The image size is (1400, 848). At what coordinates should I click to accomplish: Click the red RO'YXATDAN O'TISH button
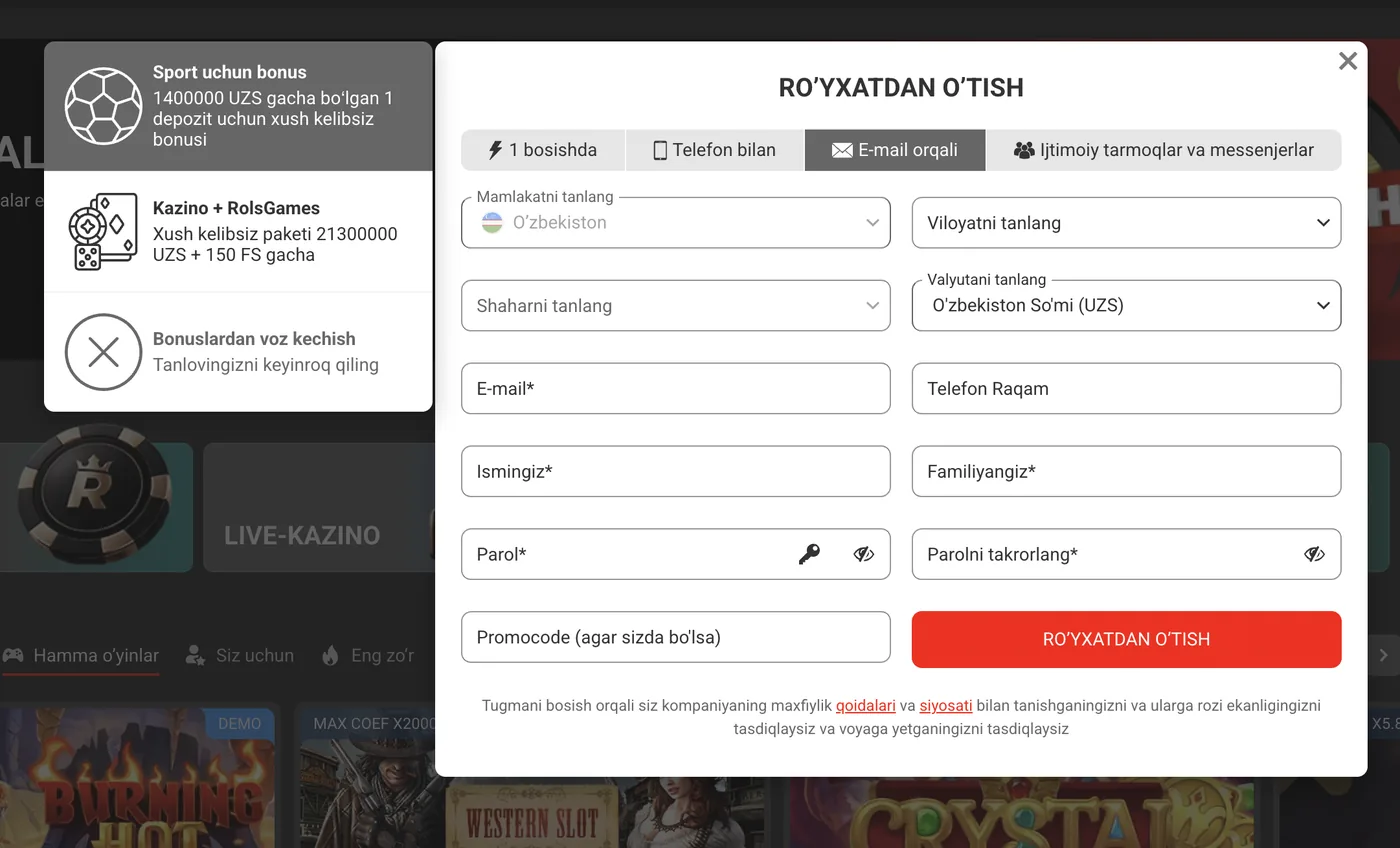(1126, 639)
